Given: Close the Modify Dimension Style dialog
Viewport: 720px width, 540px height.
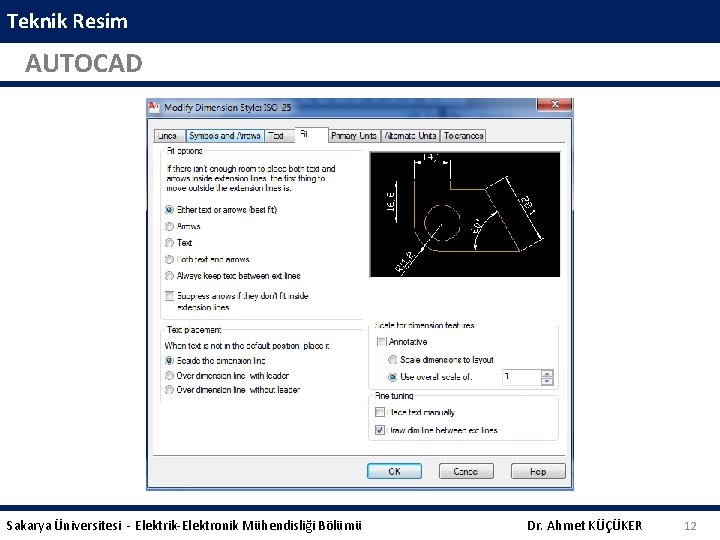Looking at the screenshot, I should tap(555, 104).
